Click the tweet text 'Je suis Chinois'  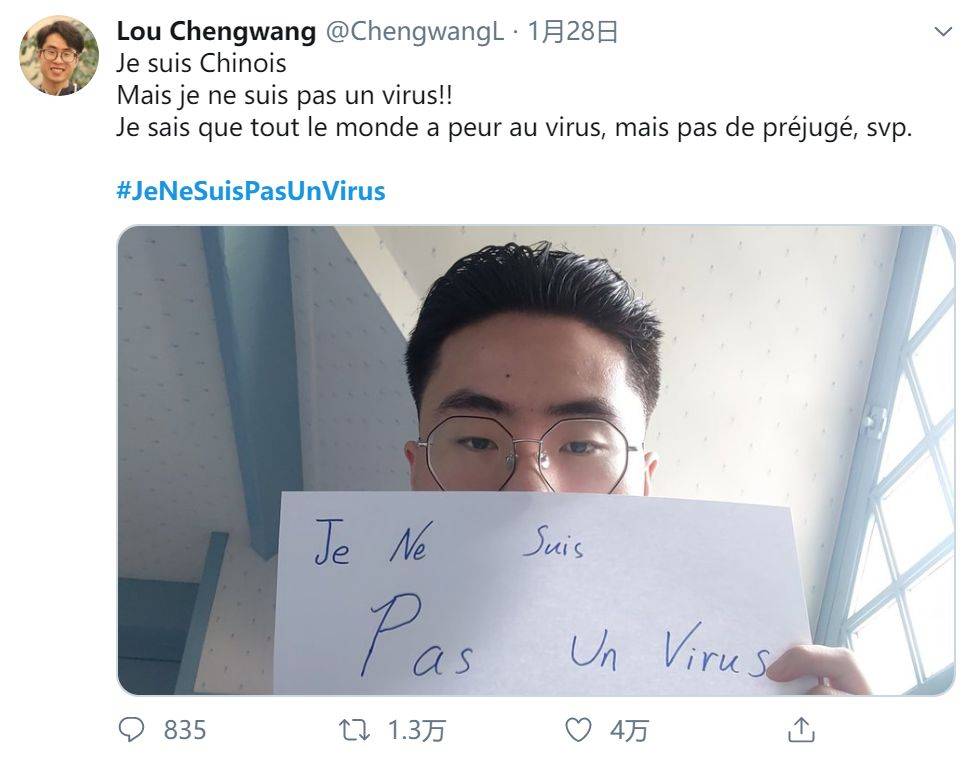pos(201,63)
